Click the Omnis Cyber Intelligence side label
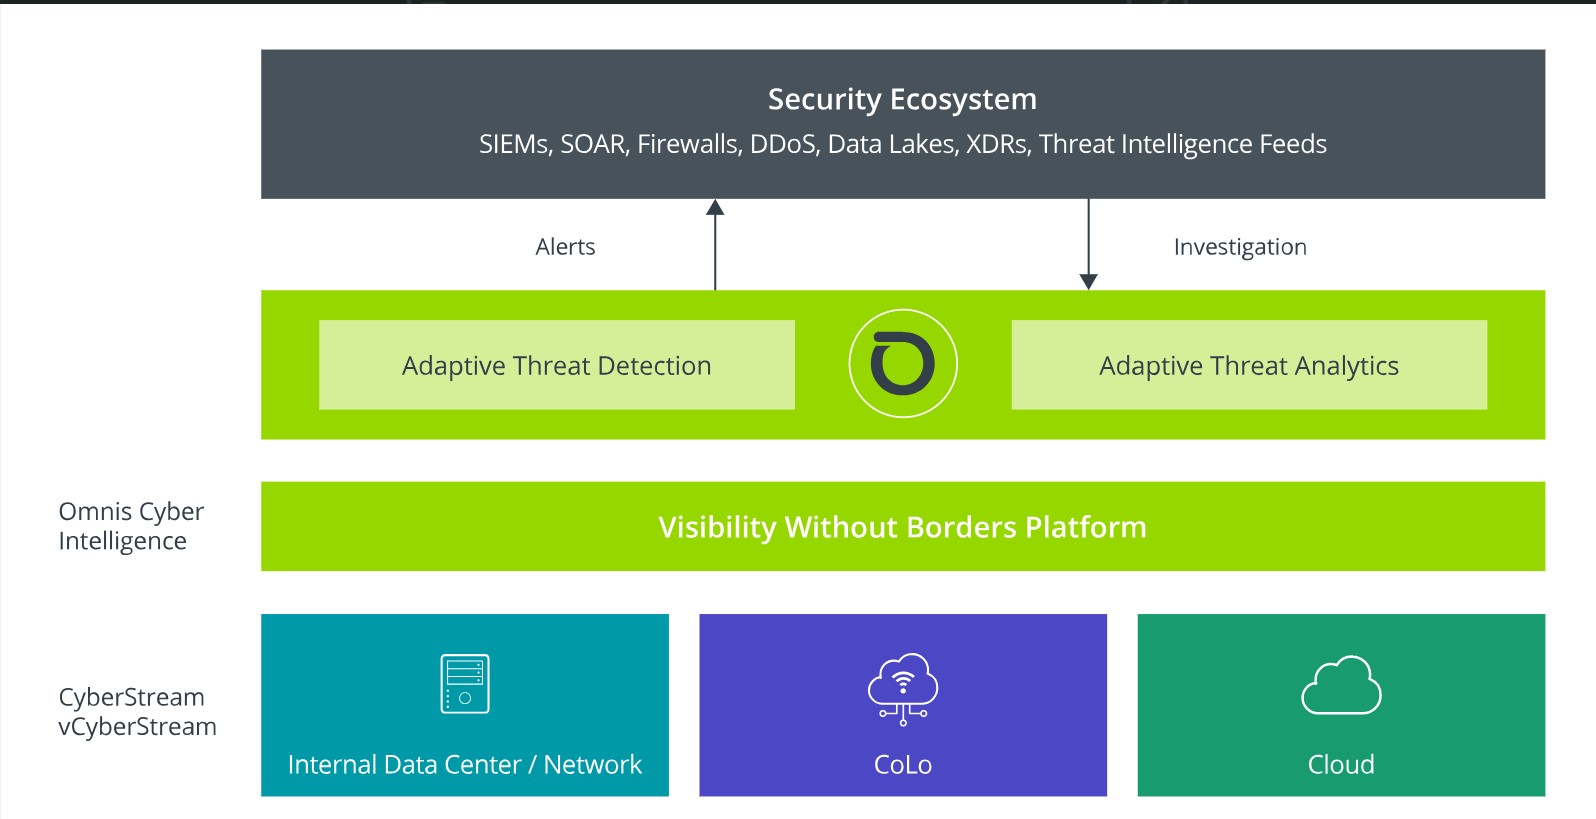This screenshot has width=1596, height=819. click(131, 526)
